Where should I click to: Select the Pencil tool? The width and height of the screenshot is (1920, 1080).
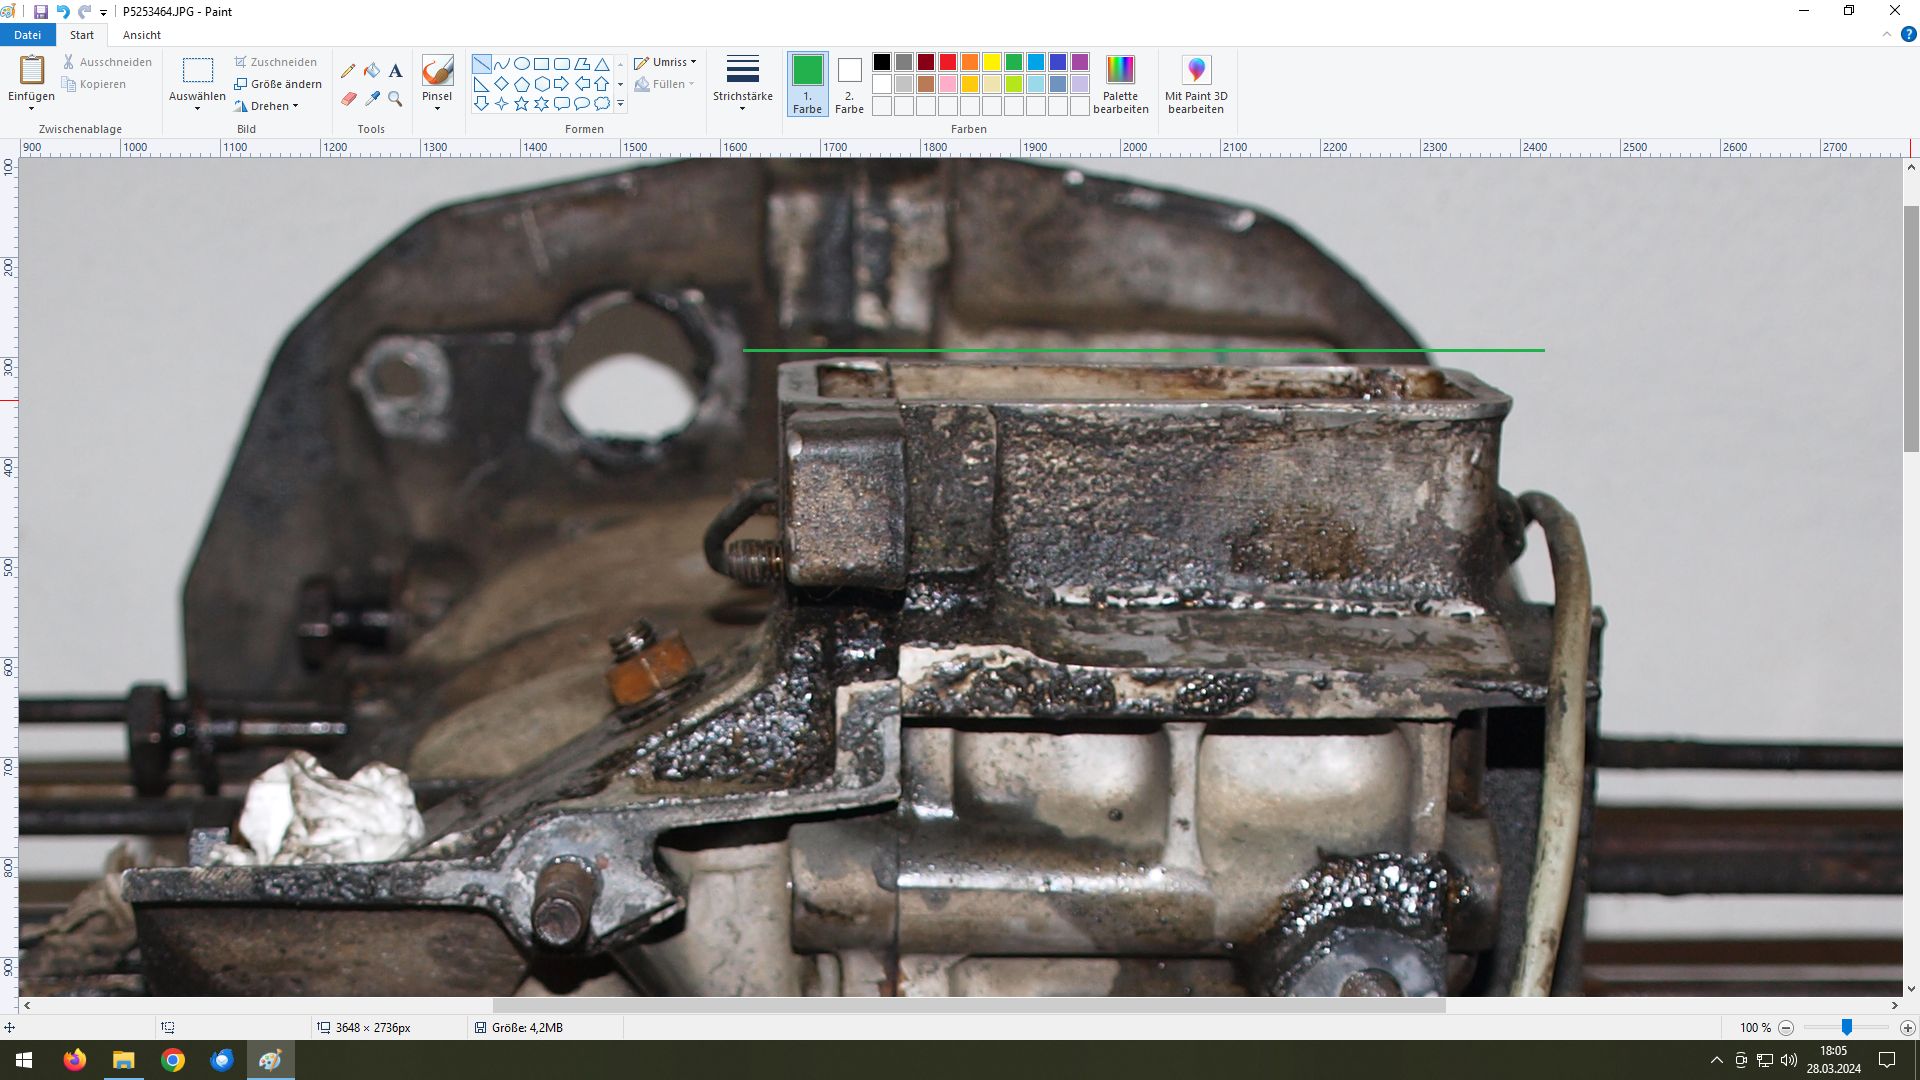click(348, 71)
